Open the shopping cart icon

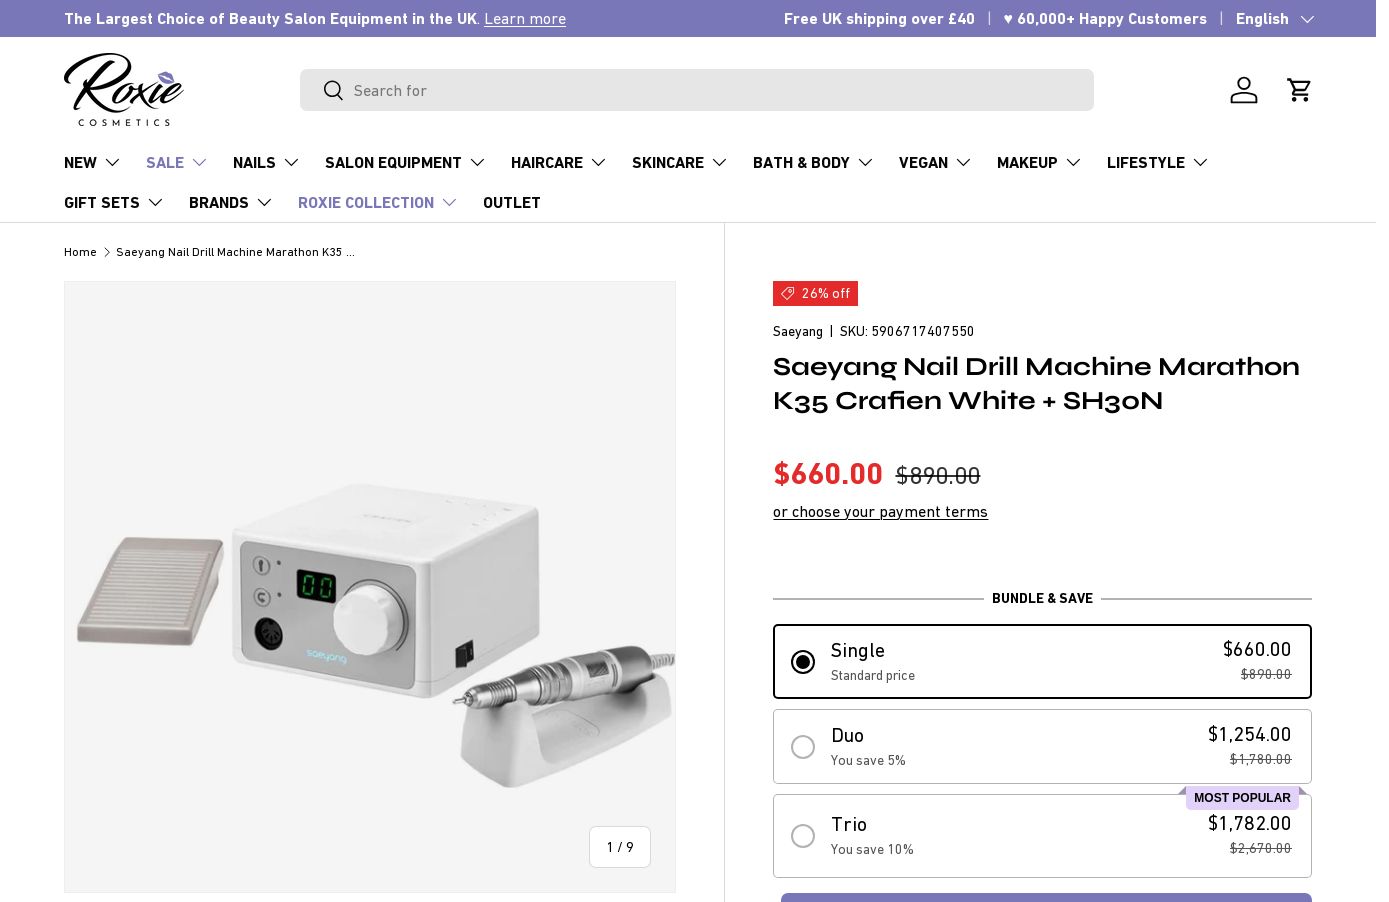point(1299,90)
